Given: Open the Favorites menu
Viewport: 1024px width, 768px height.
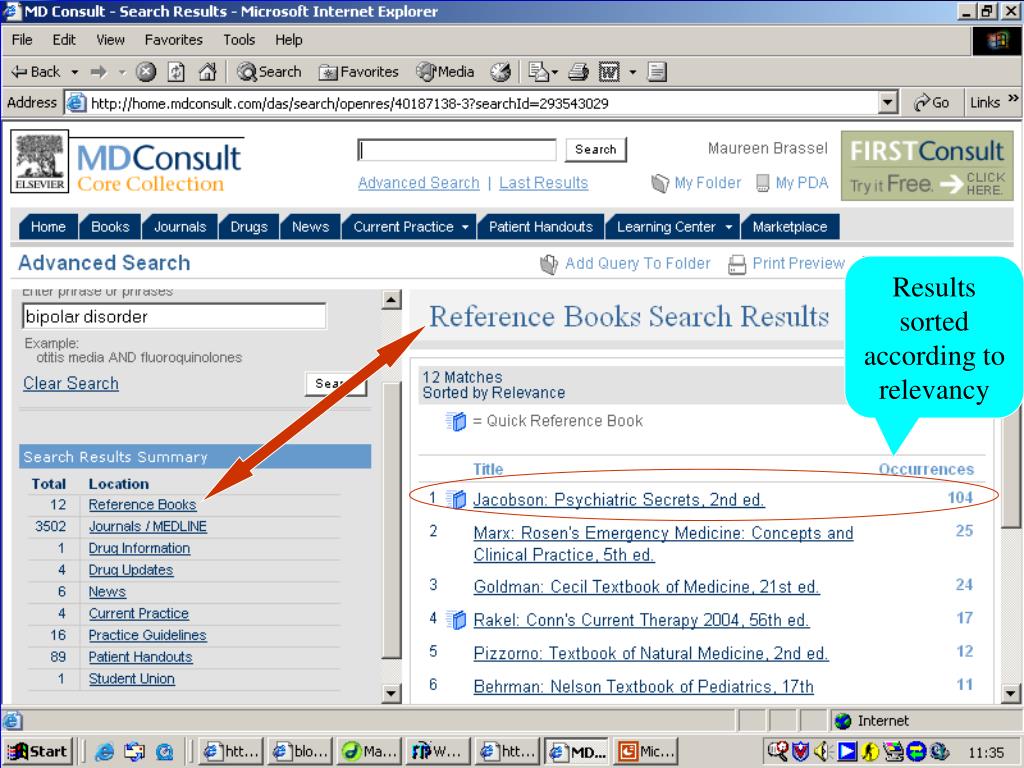Looking at the screenshot, I should point(174,40).
